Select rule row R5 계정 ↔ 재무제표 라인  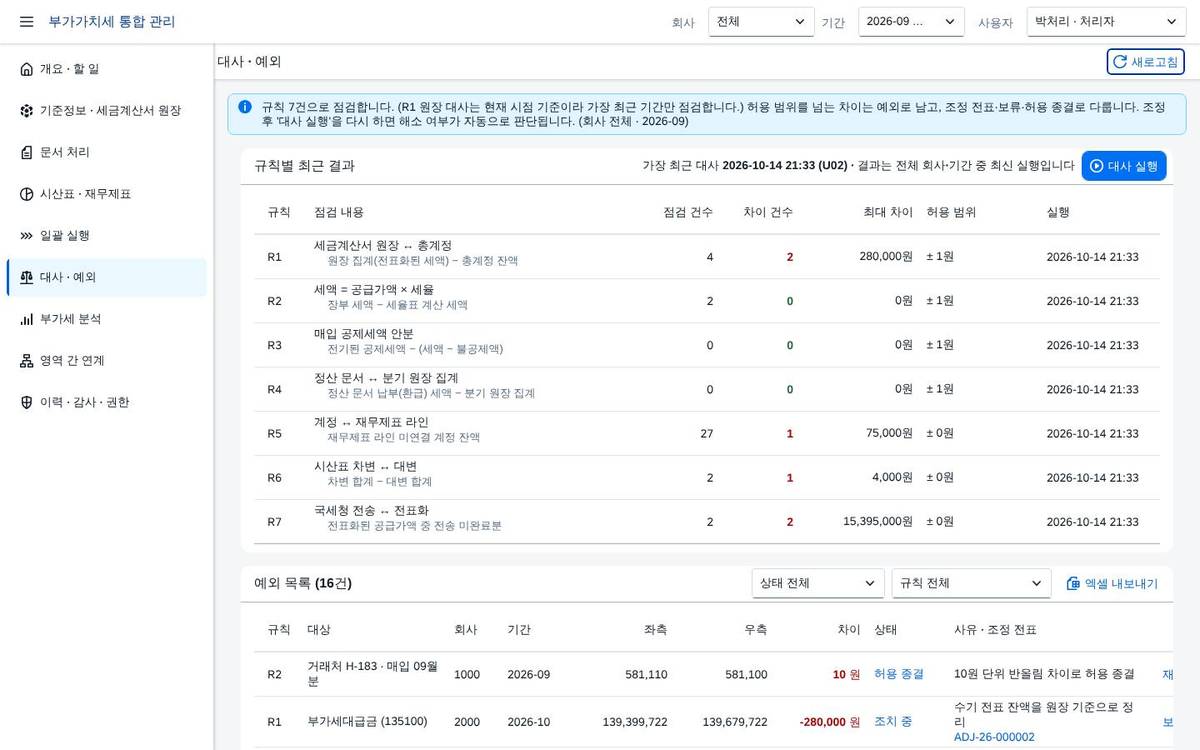coord(707,433)
